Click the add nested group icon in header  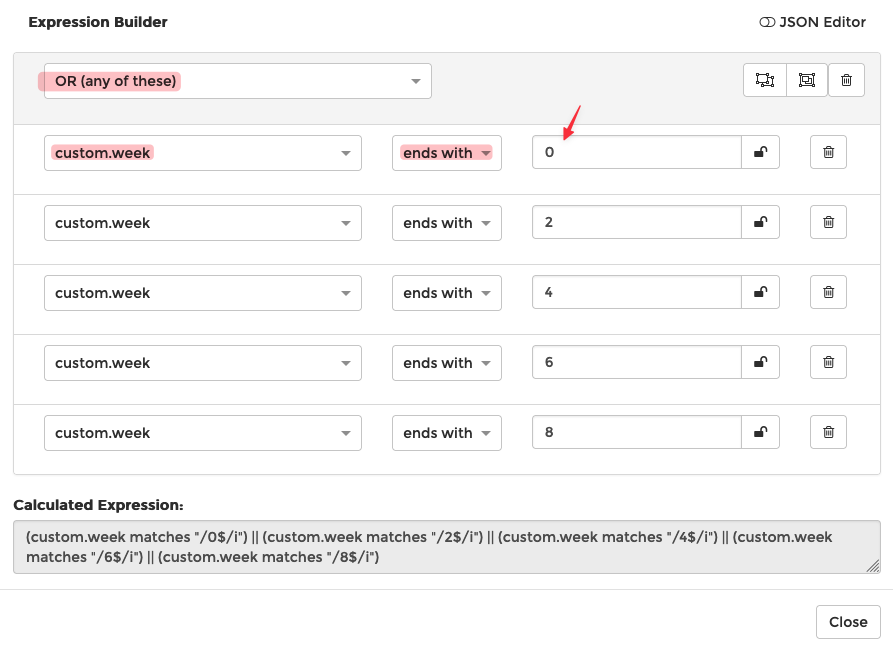806,80
